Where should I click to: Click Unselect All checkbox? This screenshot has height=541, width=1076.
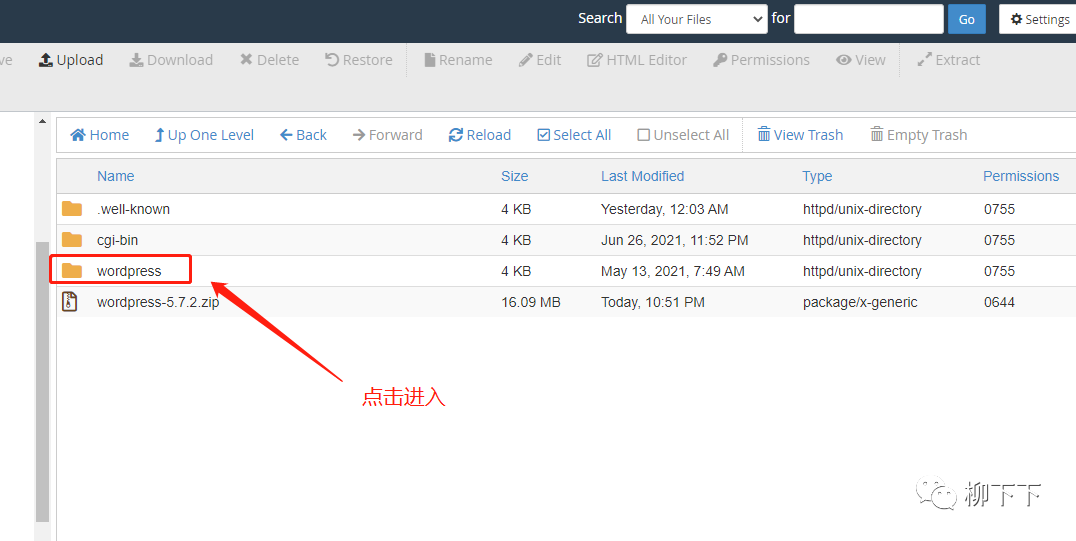coord(644,135)
